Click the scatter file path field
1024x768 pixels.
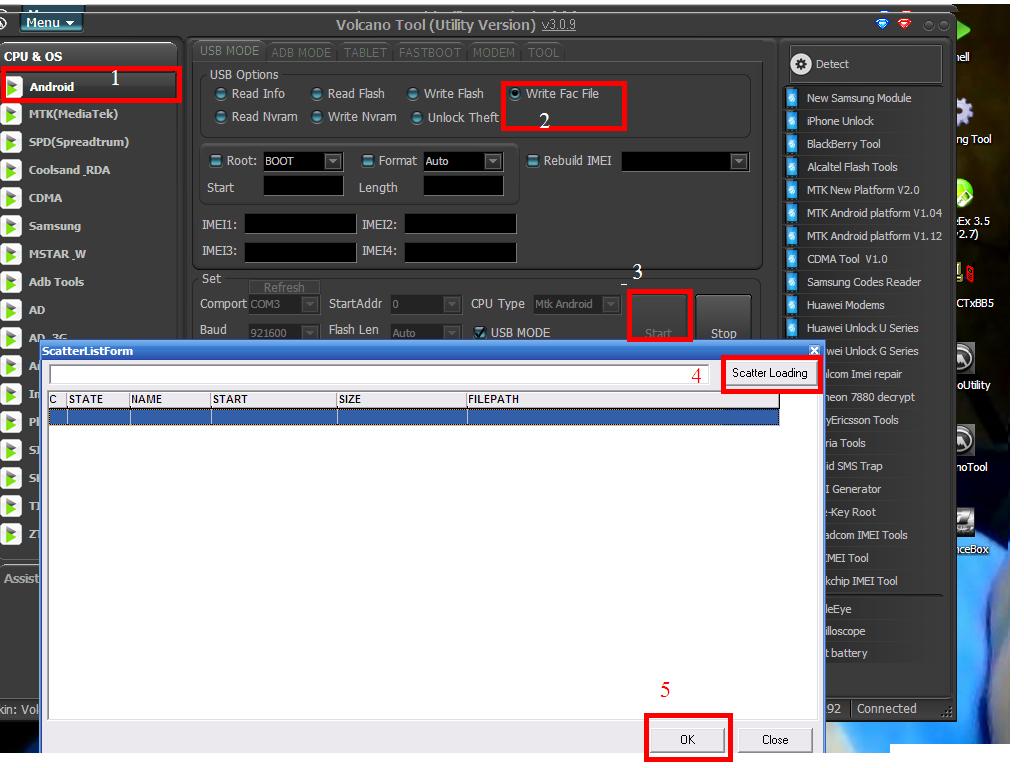click(379, 374)
